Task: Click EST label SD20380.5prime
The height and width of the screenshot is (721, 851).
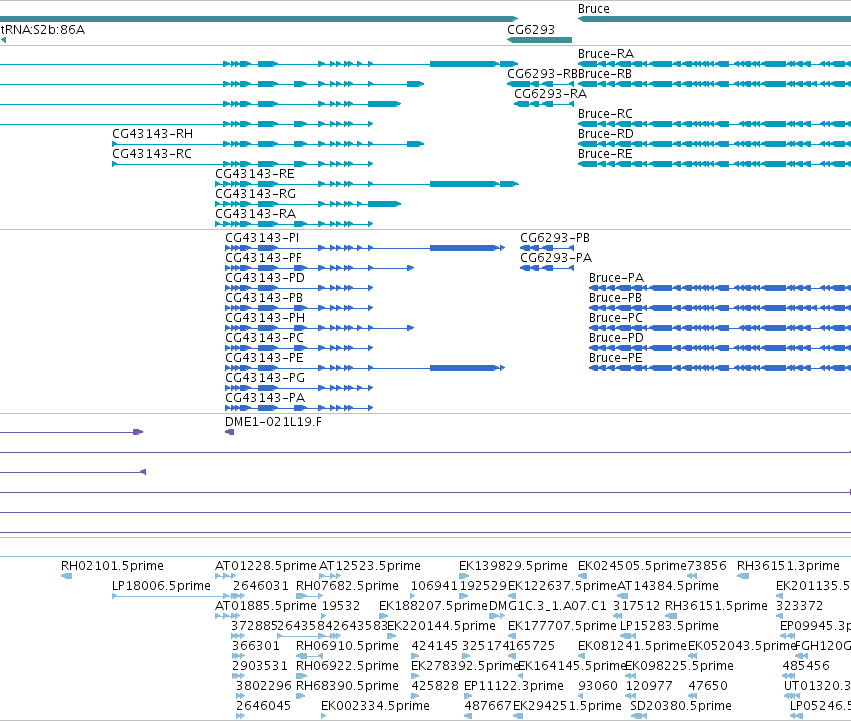Action: pyautogui.click(x=681, y=706)
